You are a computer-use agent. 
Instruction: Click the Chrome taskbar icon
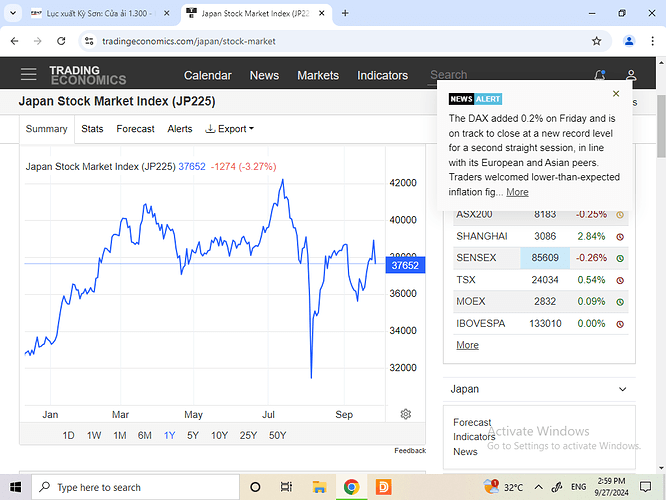tap(351, 487)
